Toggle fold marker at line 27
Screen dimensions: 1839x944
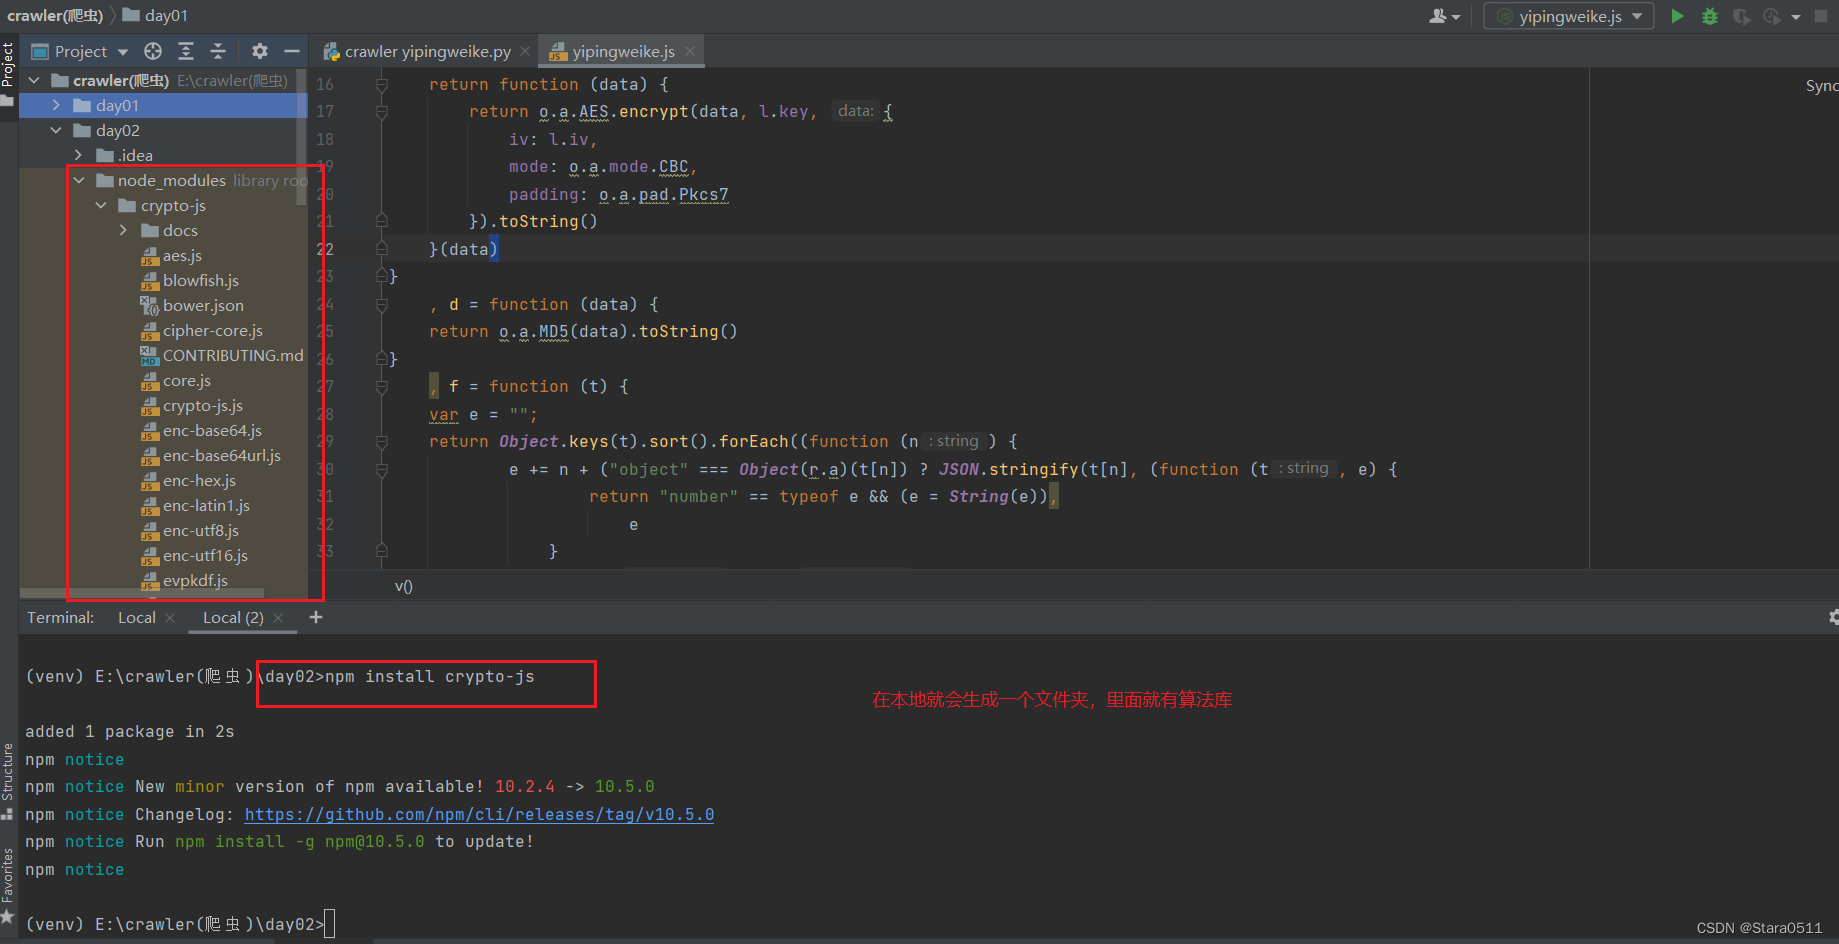click(381, 386)
